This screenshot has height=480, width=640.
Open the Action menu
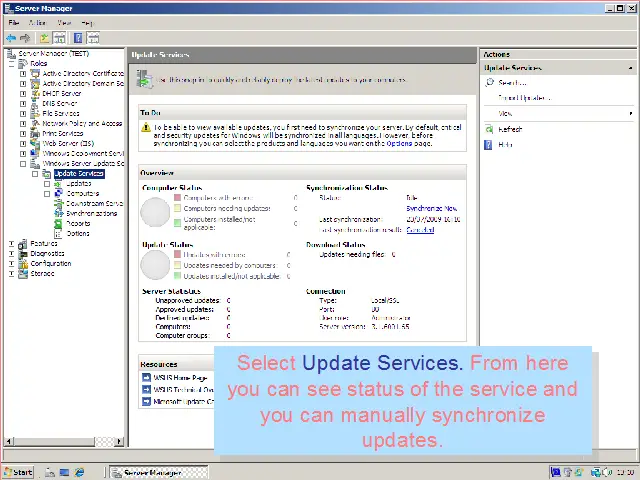(37, 23)
